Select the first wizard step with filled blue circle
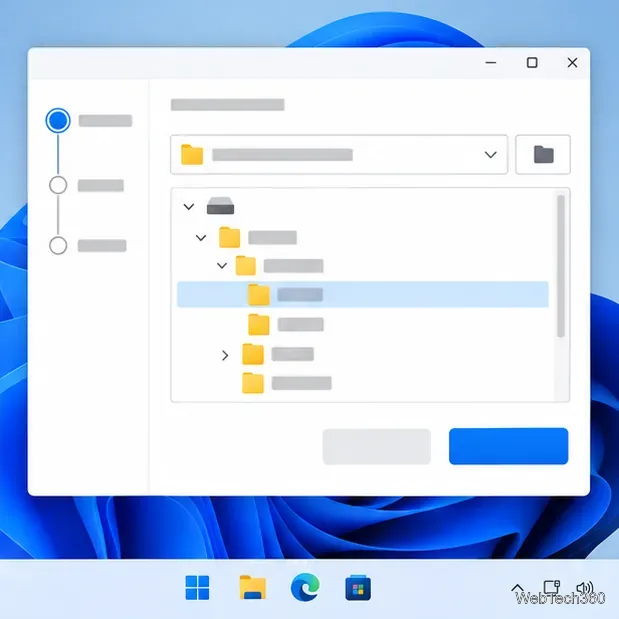 coord(58,120)
